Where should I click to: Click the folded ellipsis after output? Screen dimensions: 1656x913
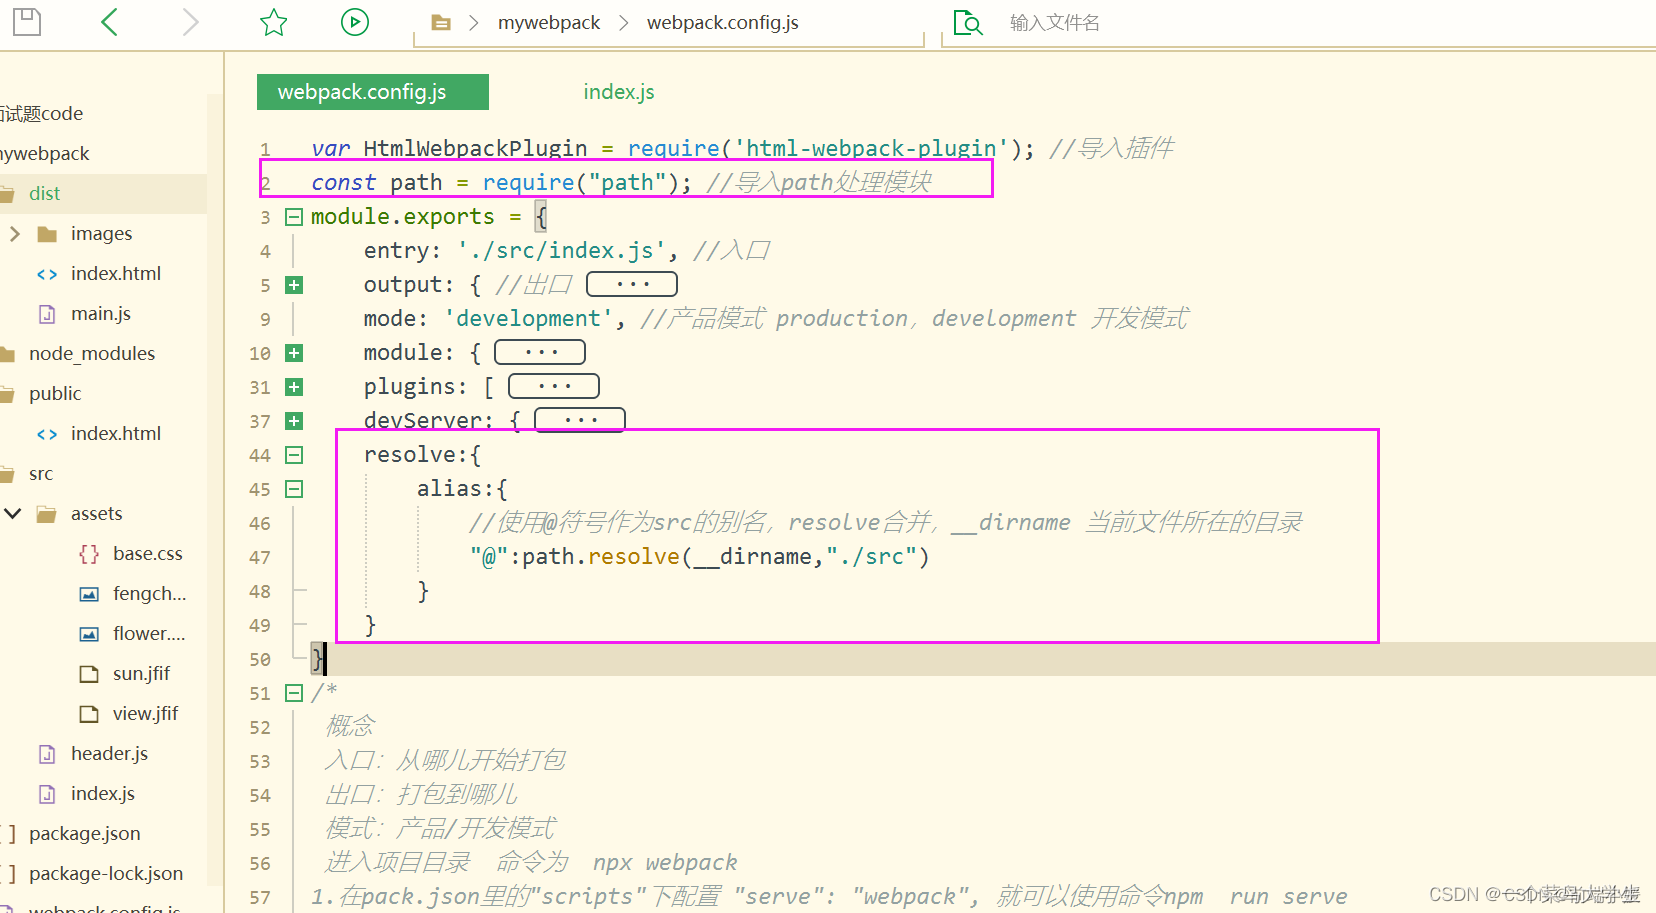(x=632, y=284)
